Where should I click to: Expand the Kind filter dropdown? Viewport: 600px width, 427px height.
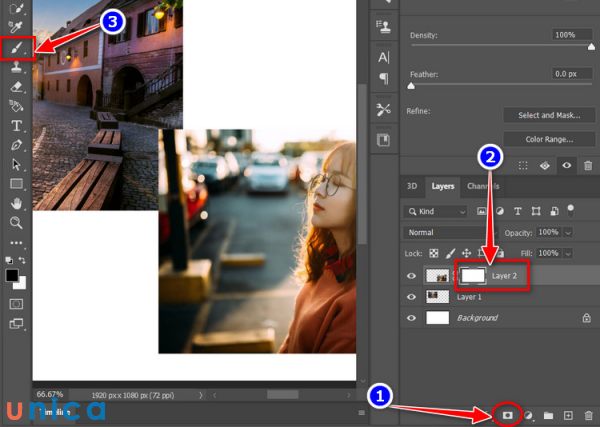pyautogui.click(x=436, y=211)
